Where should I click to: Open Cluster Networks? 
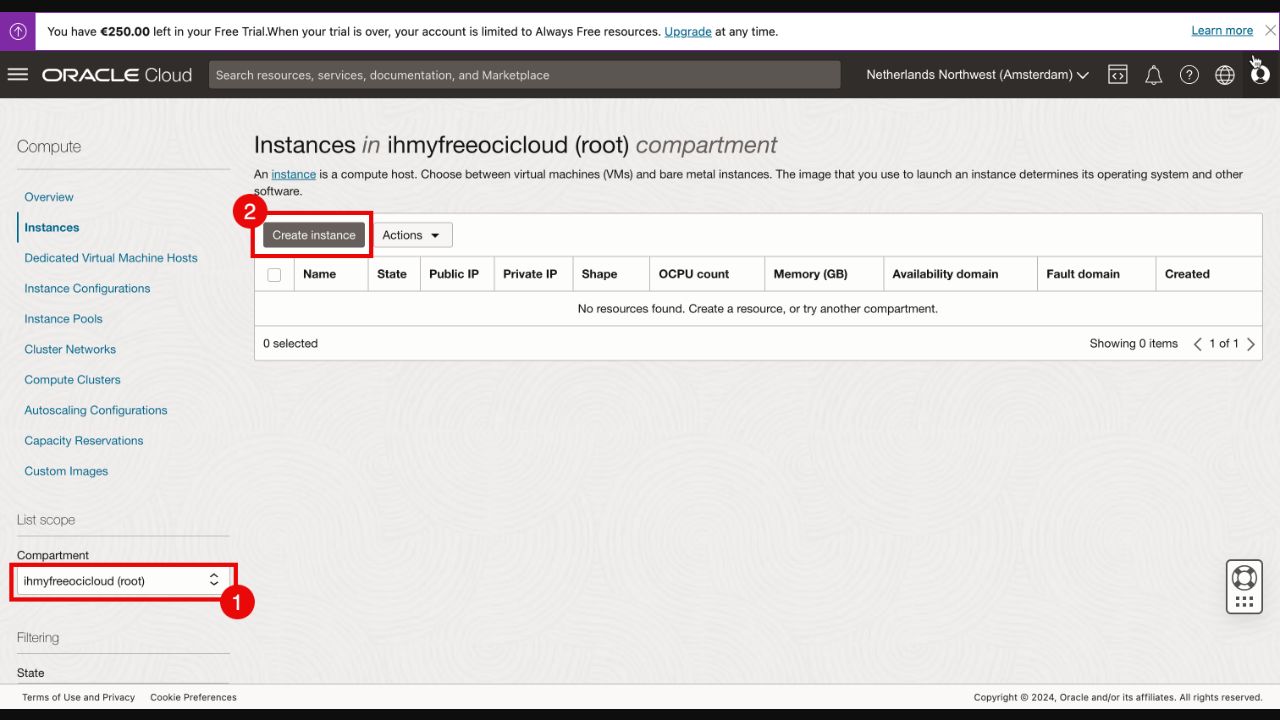(70, 350)
